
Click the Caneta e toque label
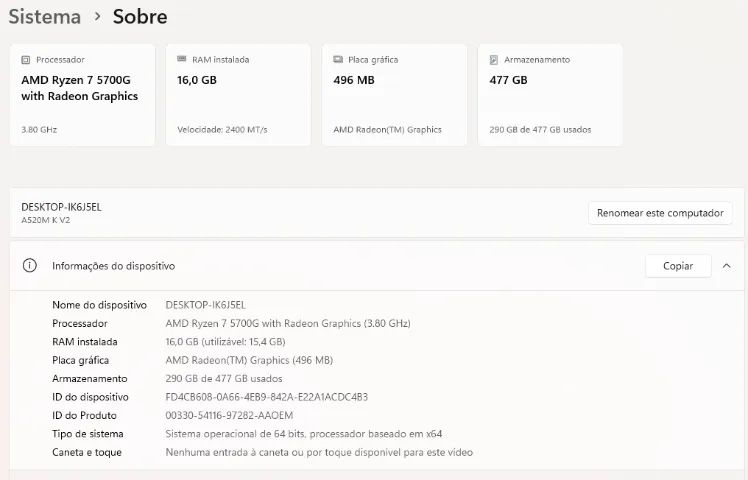tap(87, 452)
